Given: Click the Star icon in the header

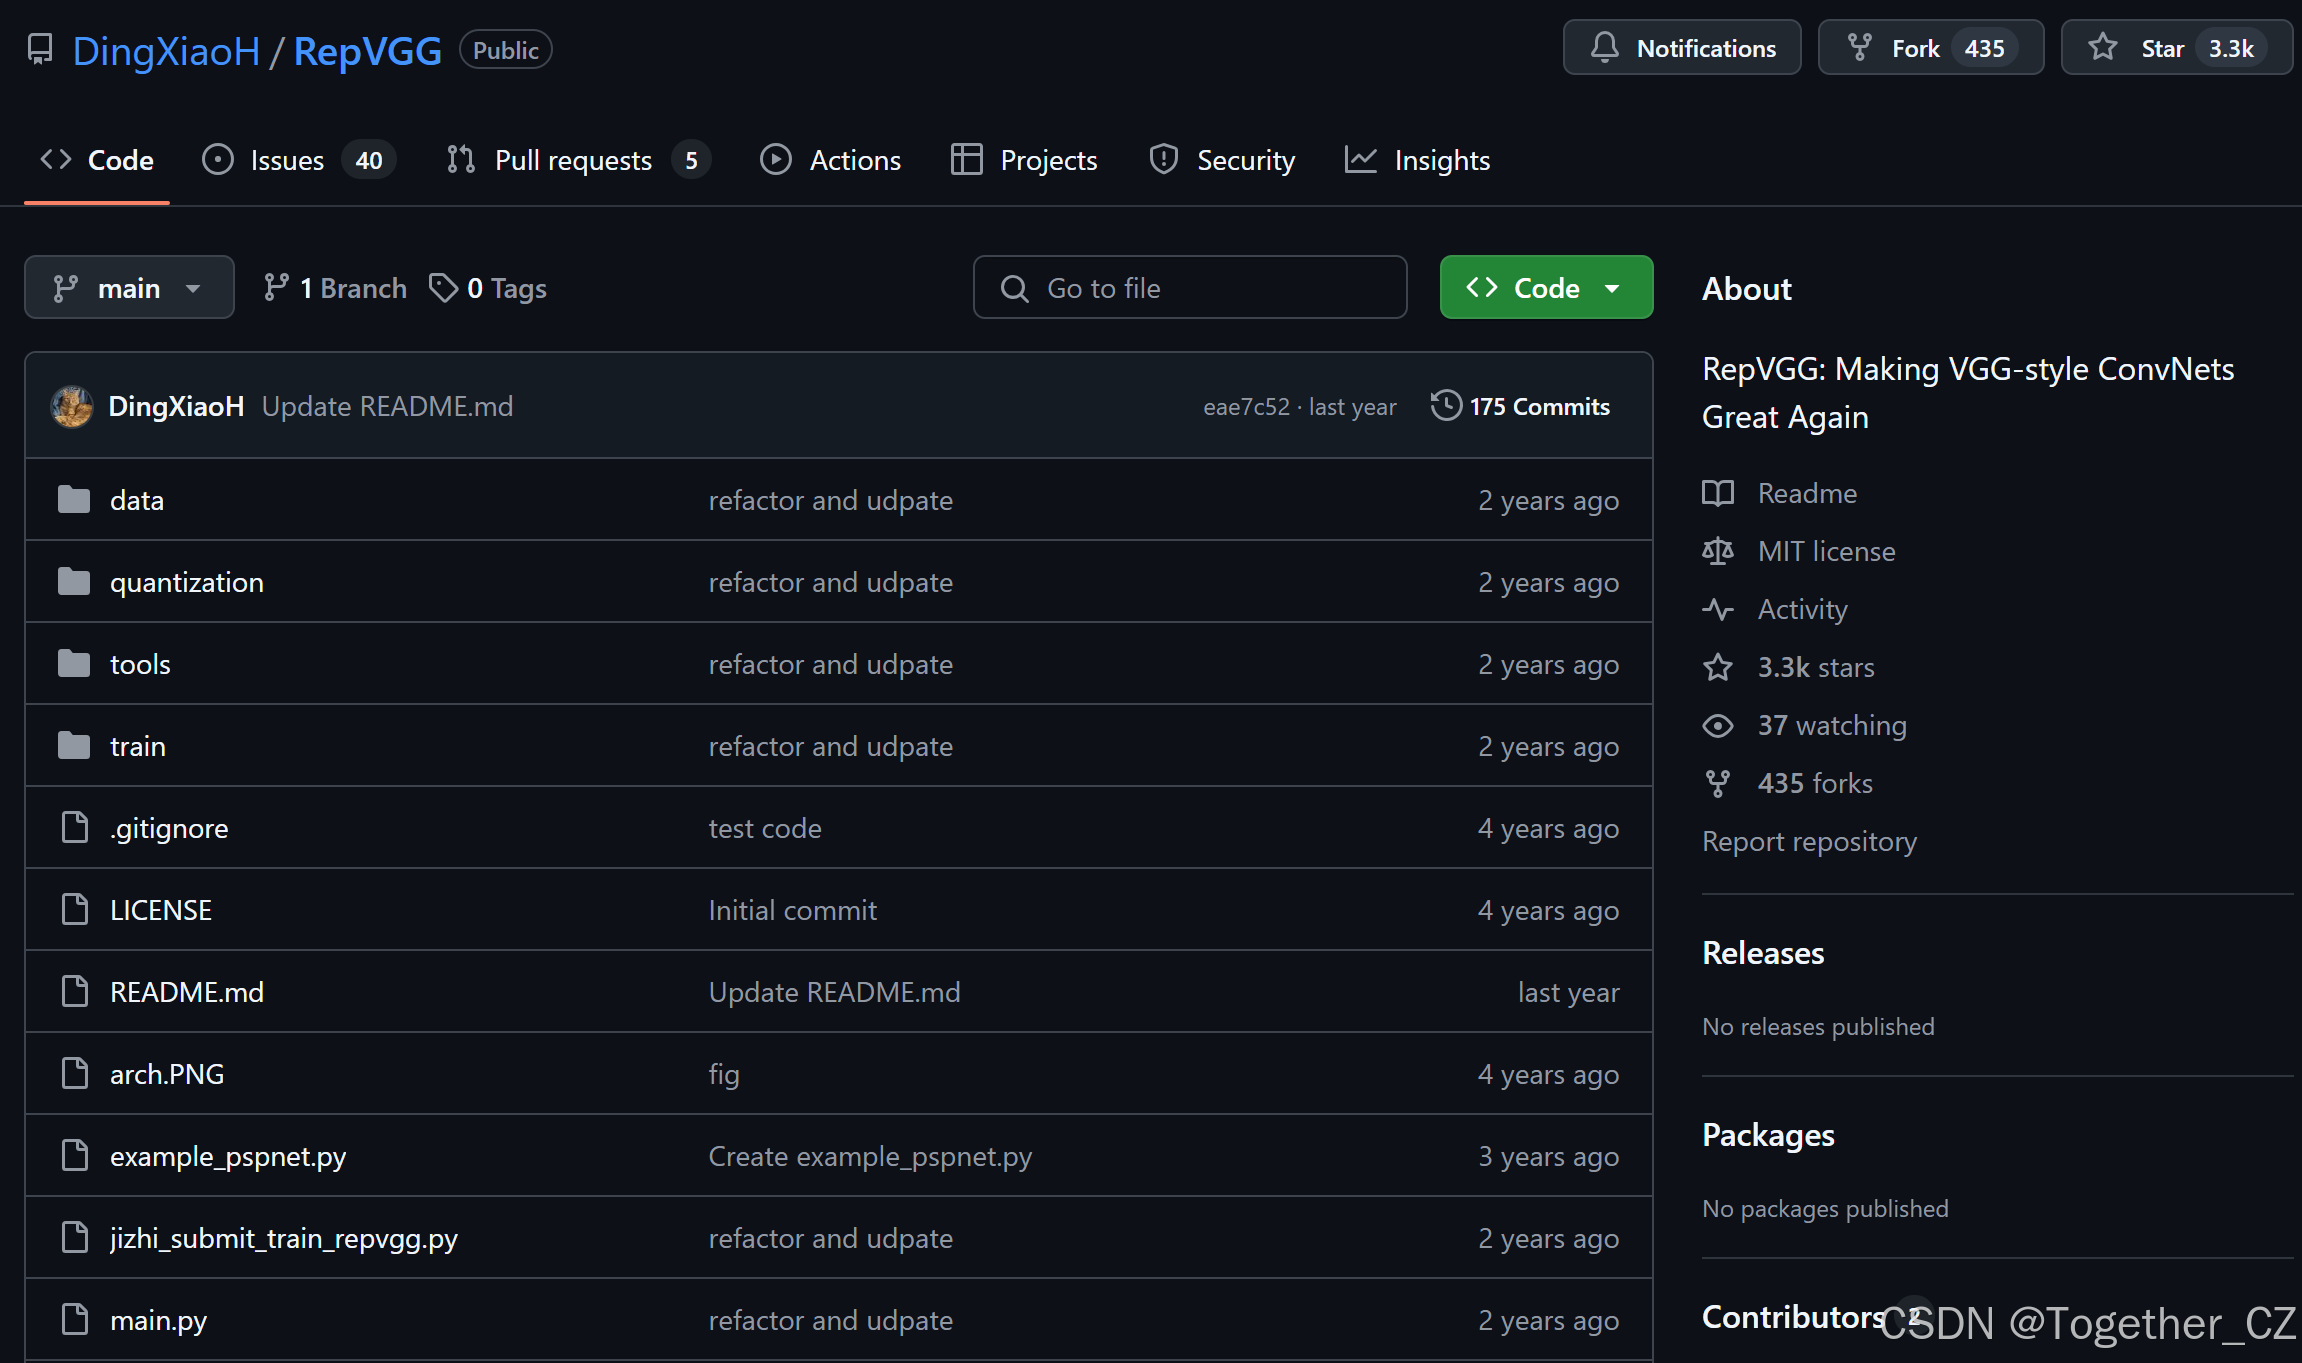Looking at the screenshot, I should 2103,48.
